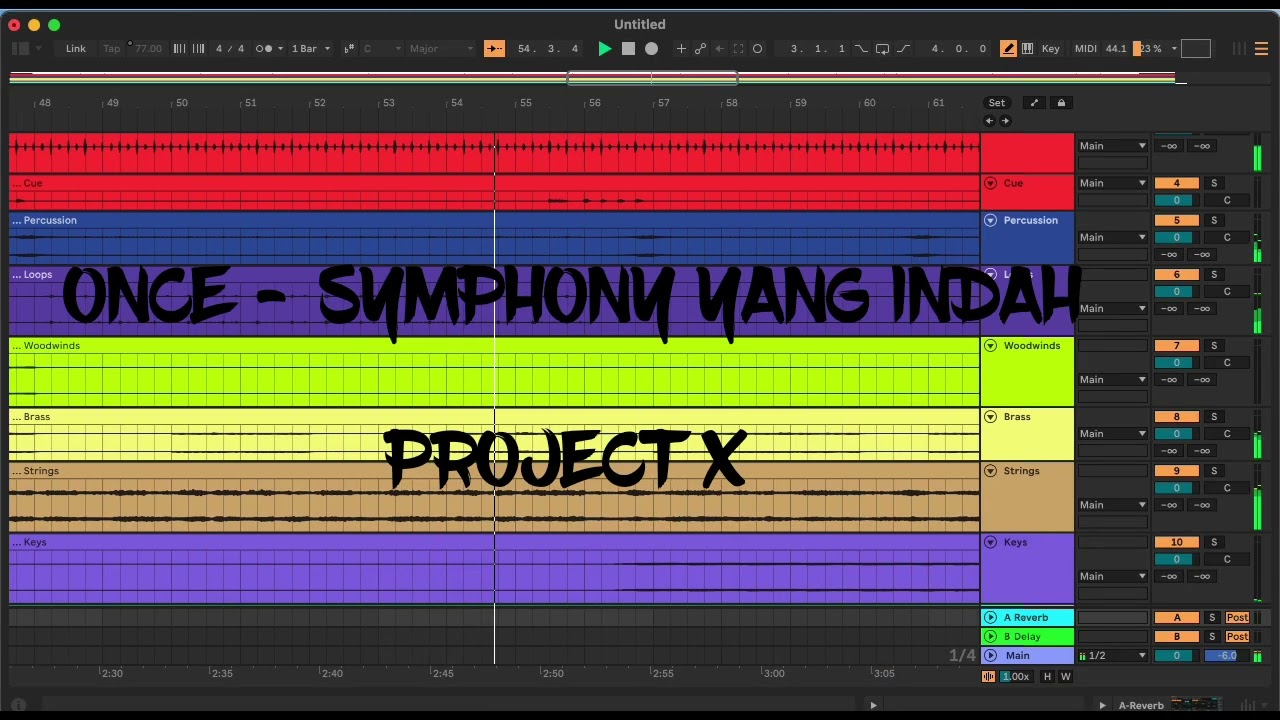Toggle the Punch-In switch icon

pos(861,48)
